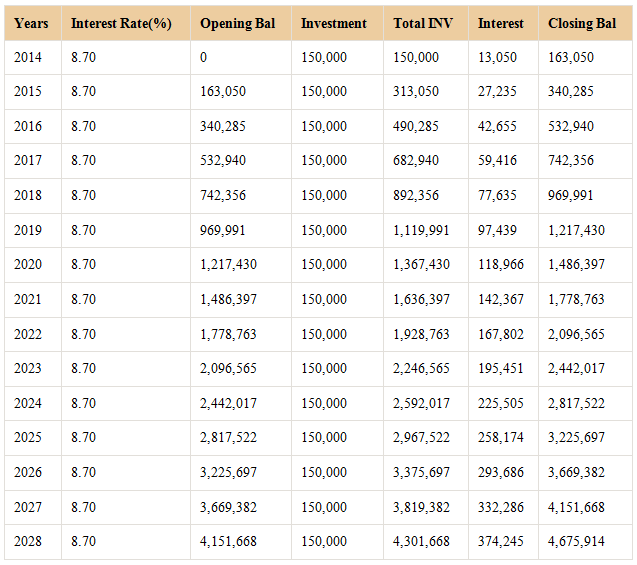
Task: Click the 2016 total investment 490,285
Action: click(x=416, y=127)
